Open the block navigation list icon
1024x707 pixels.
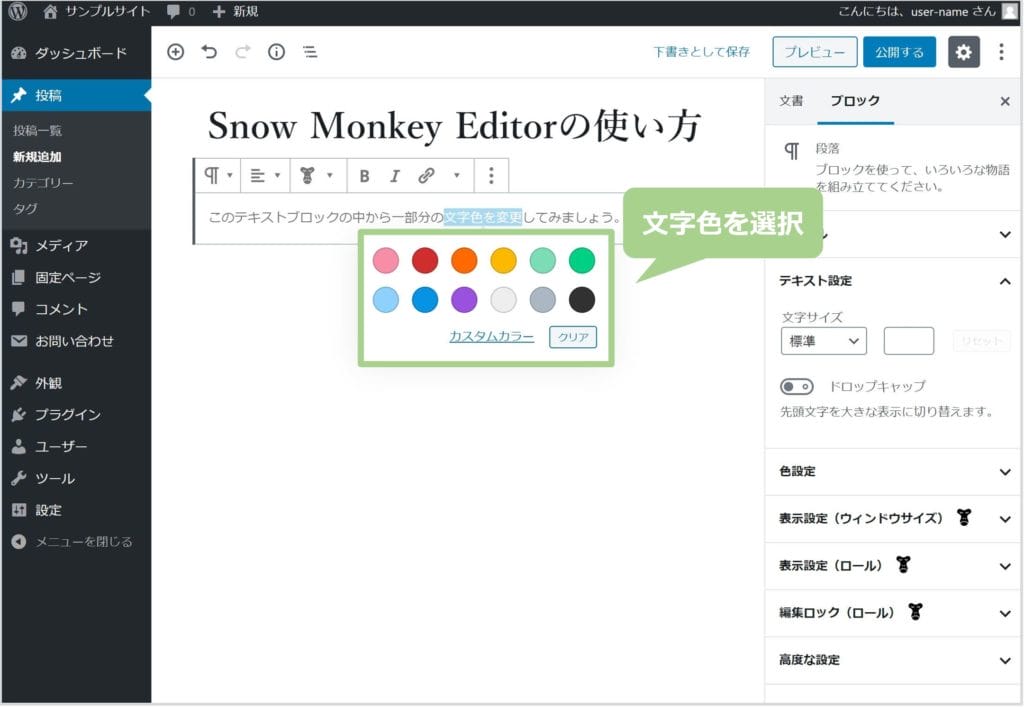[x=310, y=52]
